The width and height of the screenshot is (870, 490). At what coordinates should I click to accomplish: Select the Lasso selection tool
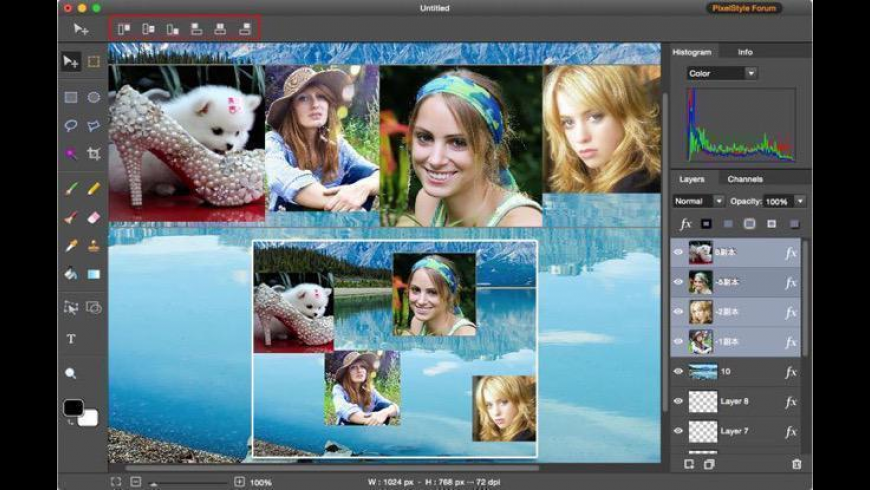[x=71, y=126]
